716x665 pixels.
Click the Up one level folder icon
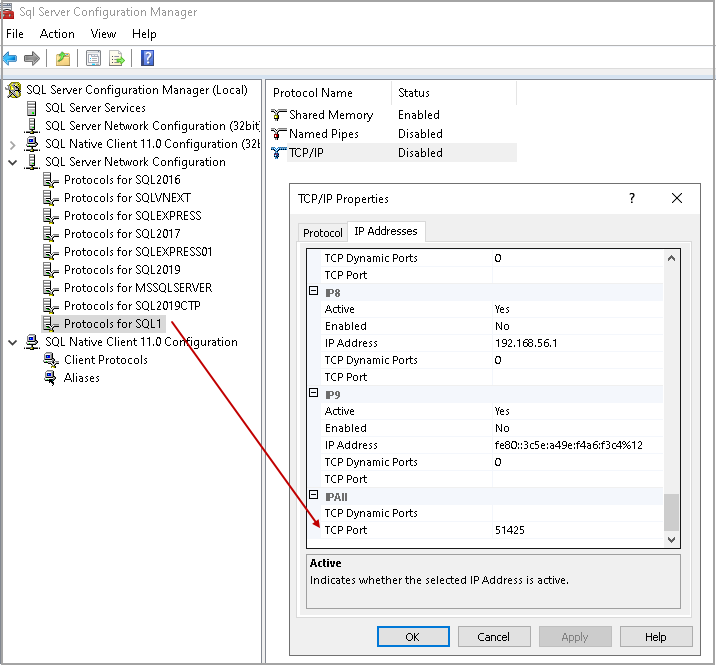63,58
